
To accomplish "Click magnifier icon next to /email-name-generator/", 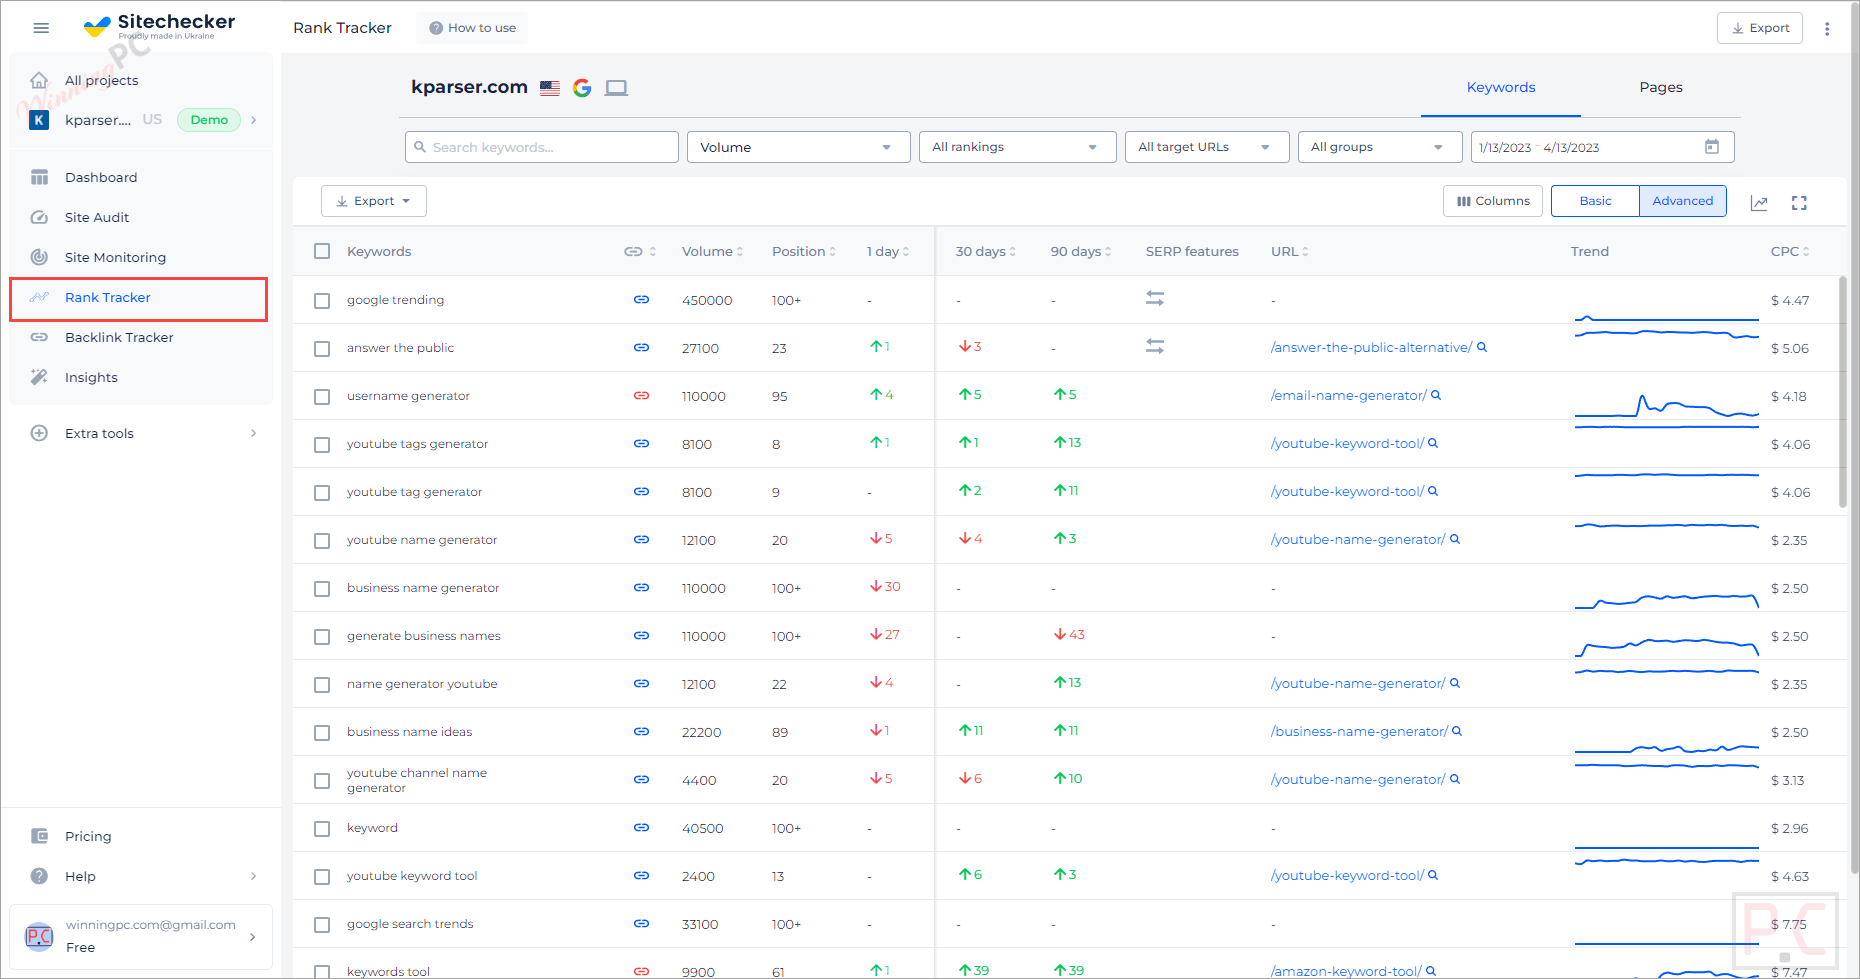I will [x=1436, y=395].
